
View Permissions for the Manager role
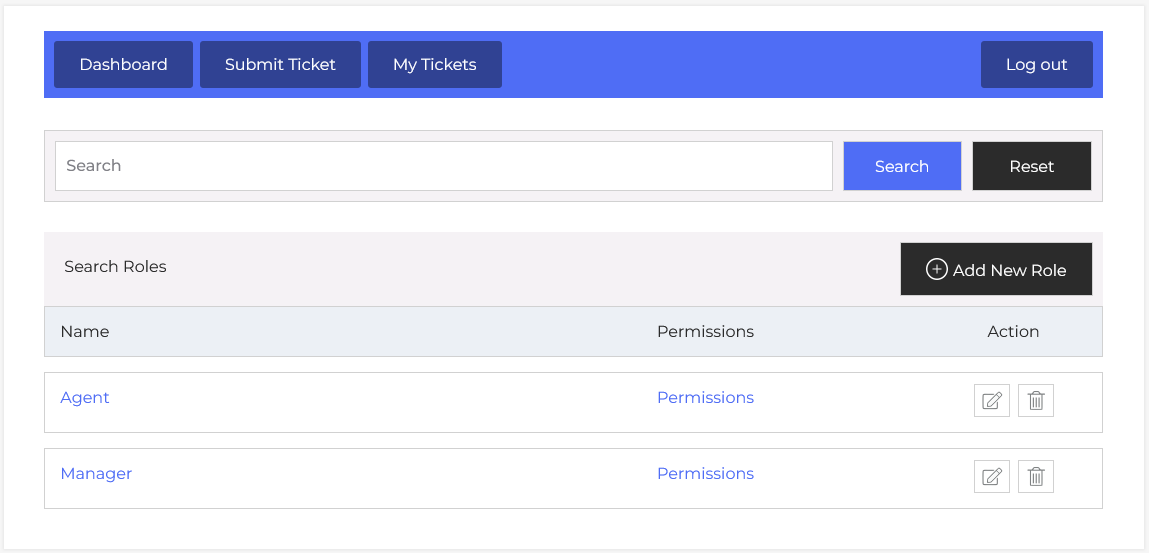[705, 474]
